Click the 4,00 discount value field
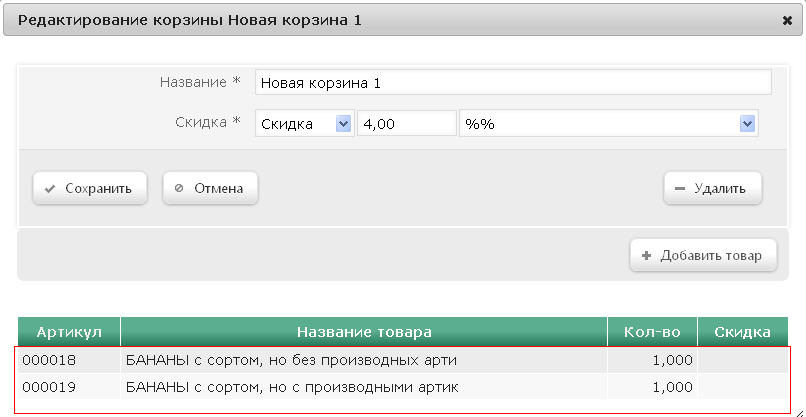The height and width of the screenshot is (417, 806). click(407, 123)
